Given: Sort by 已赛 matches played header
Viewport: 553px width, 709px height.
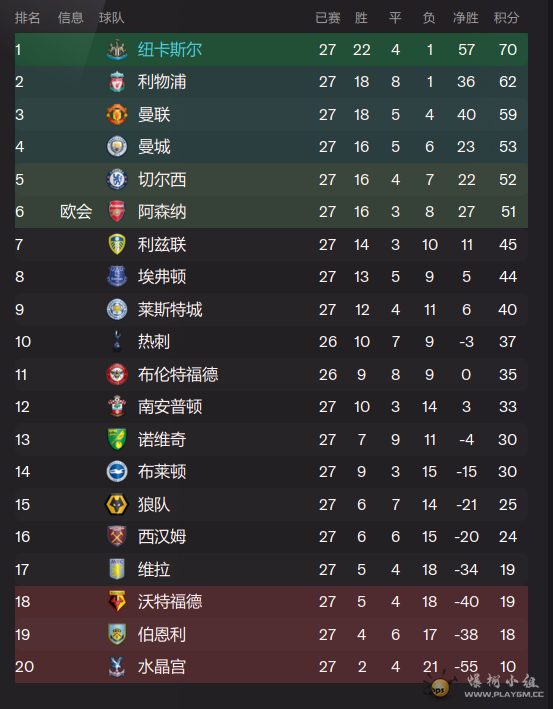Looking at the screenshot, I should pos(328,18).
